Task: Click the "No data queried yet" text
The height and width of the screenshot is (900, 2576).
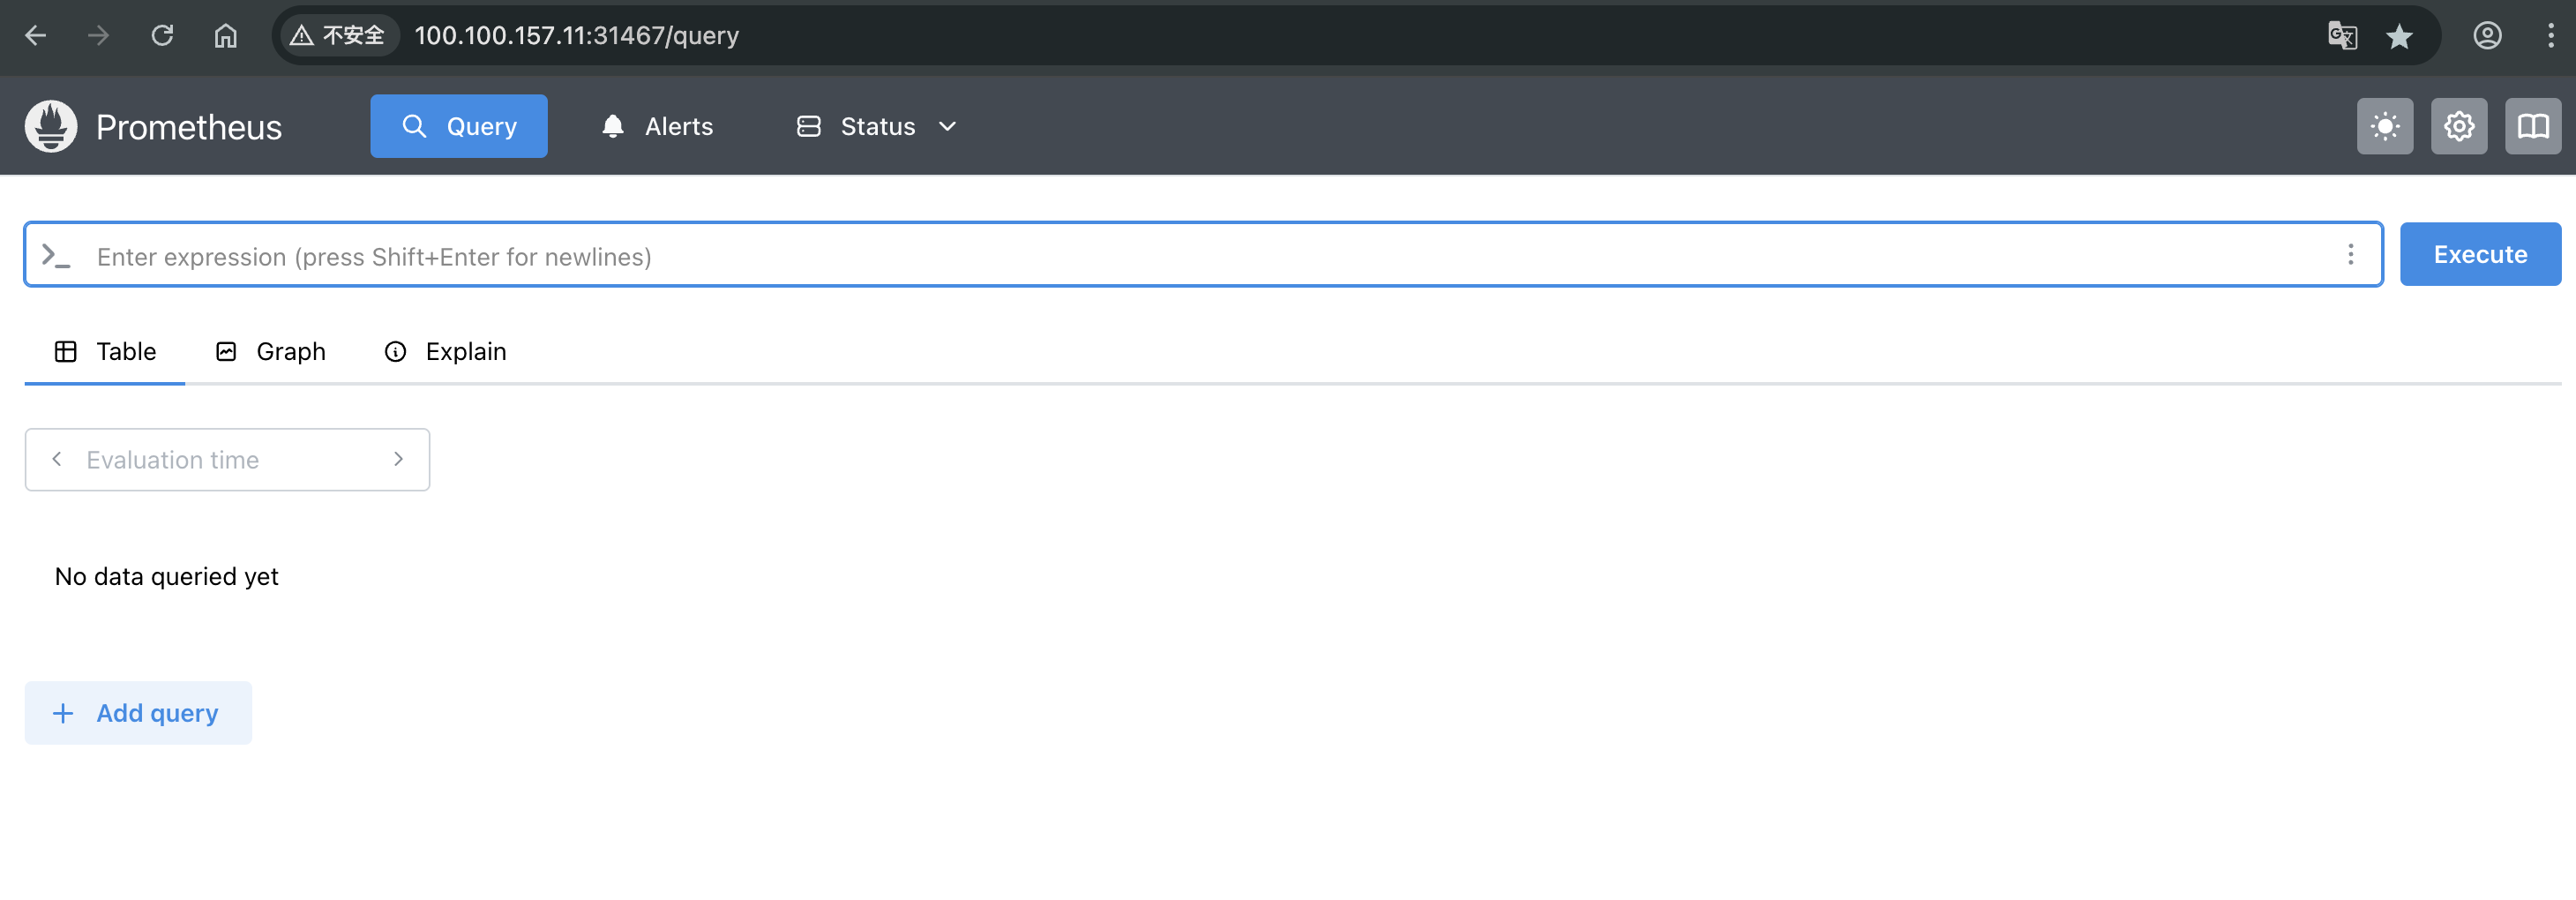Action: tap(167, 577)
